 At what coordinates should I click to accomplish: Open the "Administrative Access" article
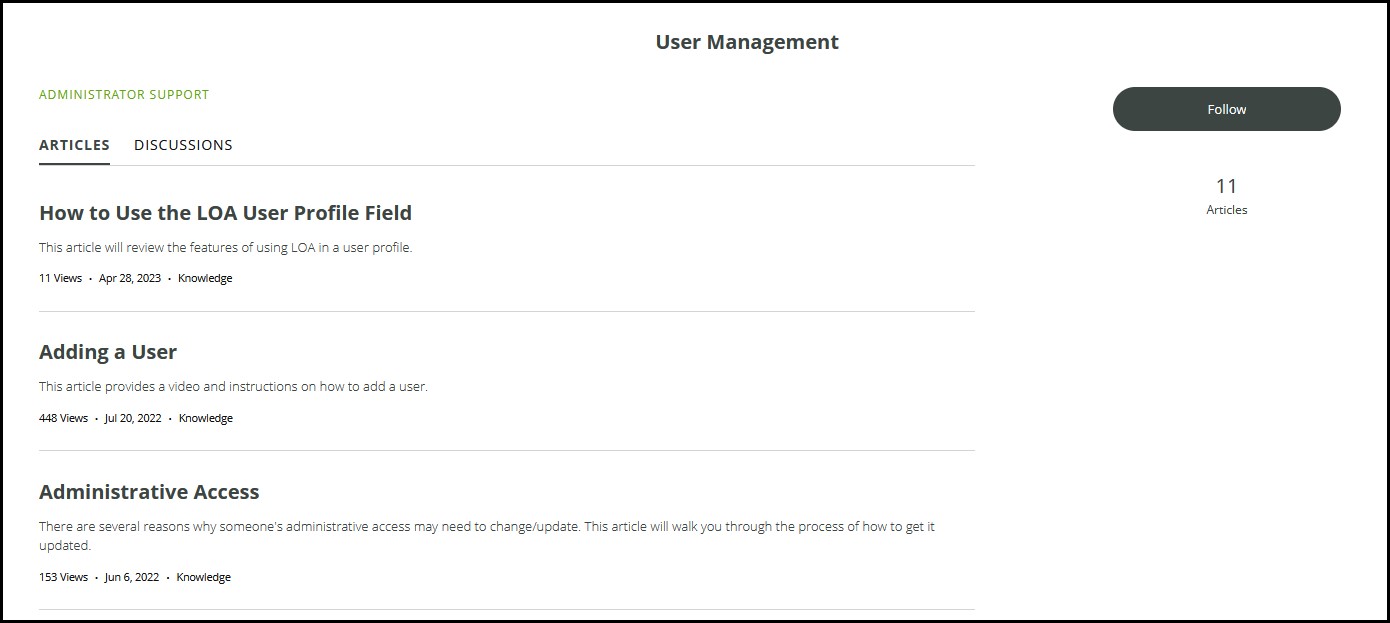point(149,491)
